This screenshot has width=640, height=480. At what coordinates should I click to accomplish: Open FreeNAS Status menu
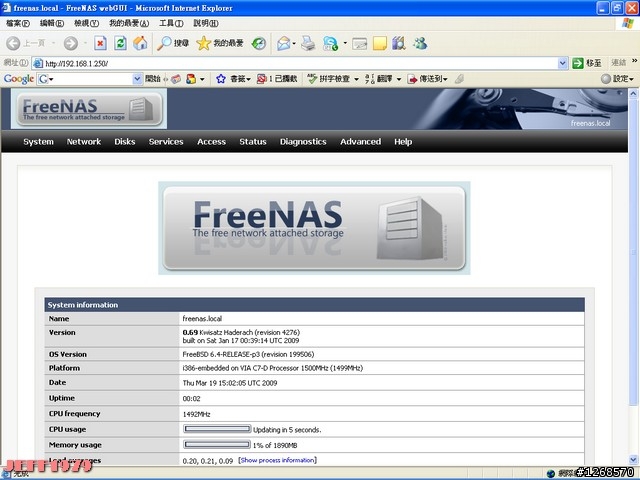253,142
